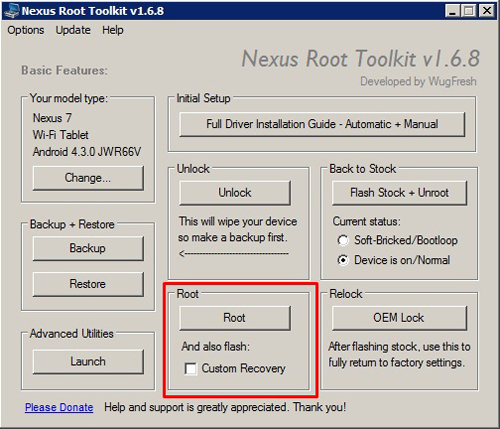Click the 'Wi-Fi Tablet' text
This screenshot has width=500, height=429.
61,135
